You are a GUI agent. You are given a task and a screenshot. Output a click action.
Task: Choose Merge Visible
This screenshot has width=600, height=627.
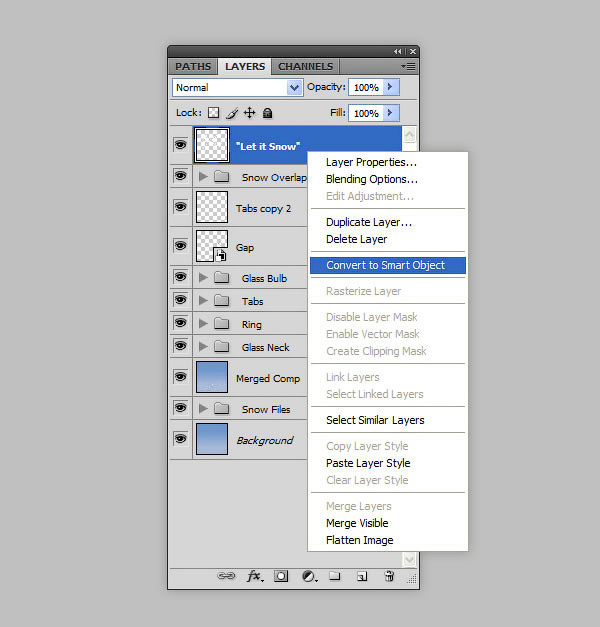pos(357,523)
